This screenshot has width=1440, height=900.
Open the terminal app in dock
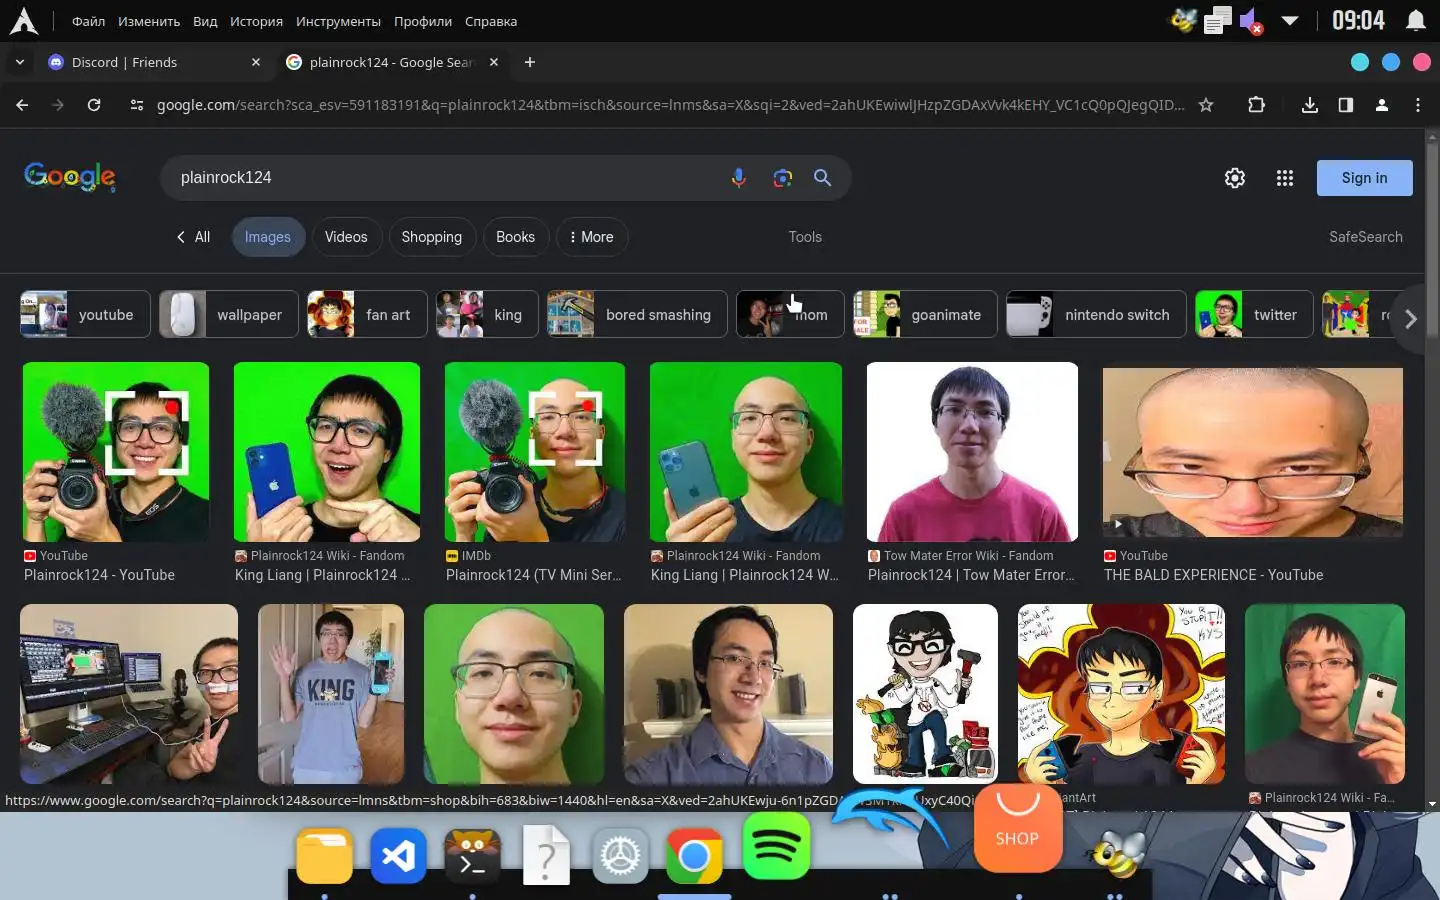pos(472,856)
